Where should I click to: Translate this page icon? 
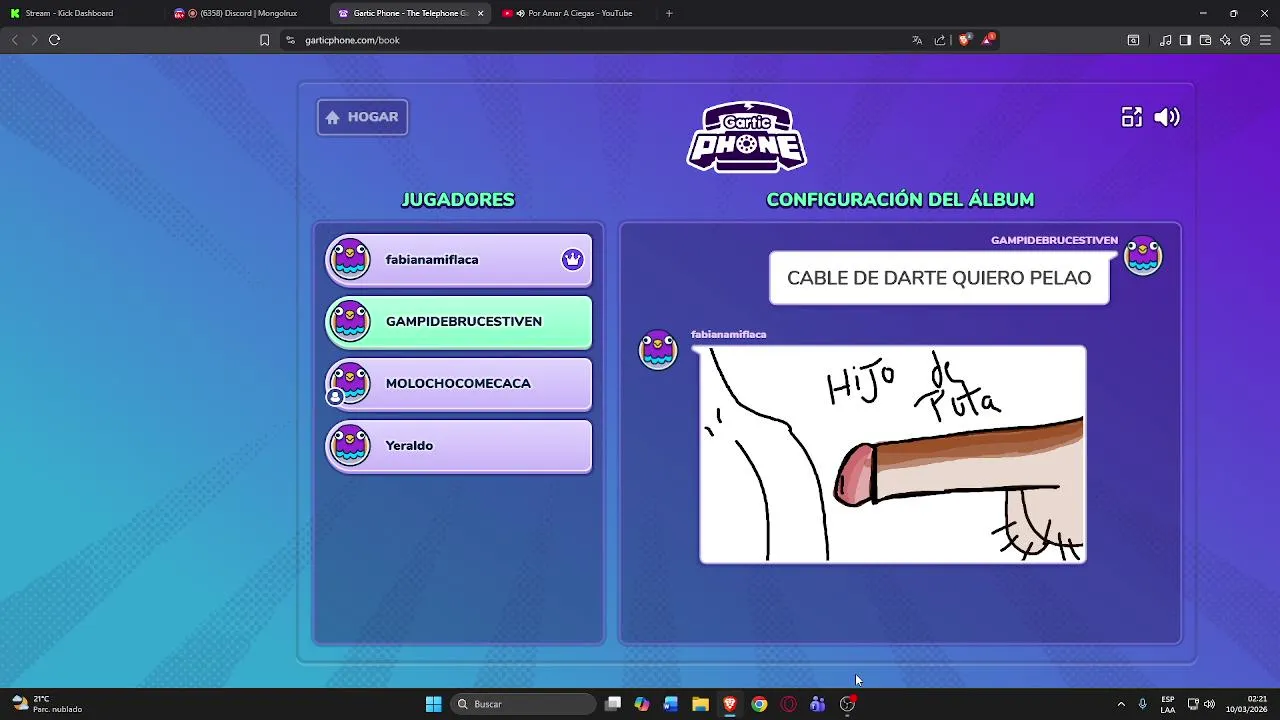coord(917,40)
